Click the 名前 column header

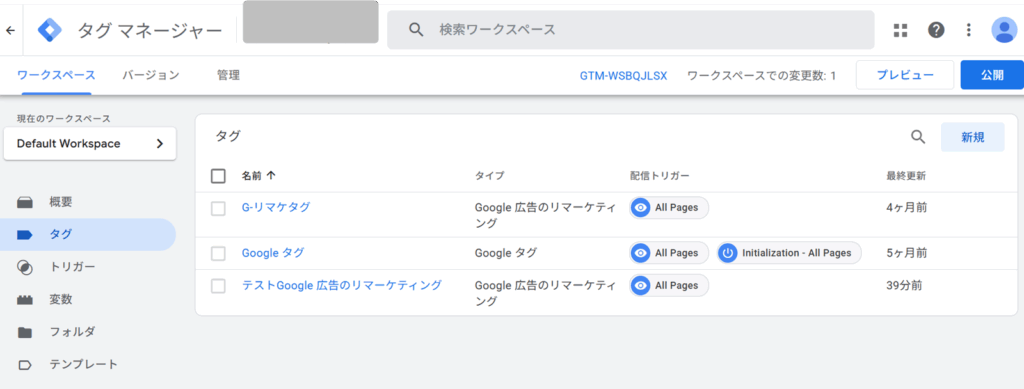pos(251,176)
